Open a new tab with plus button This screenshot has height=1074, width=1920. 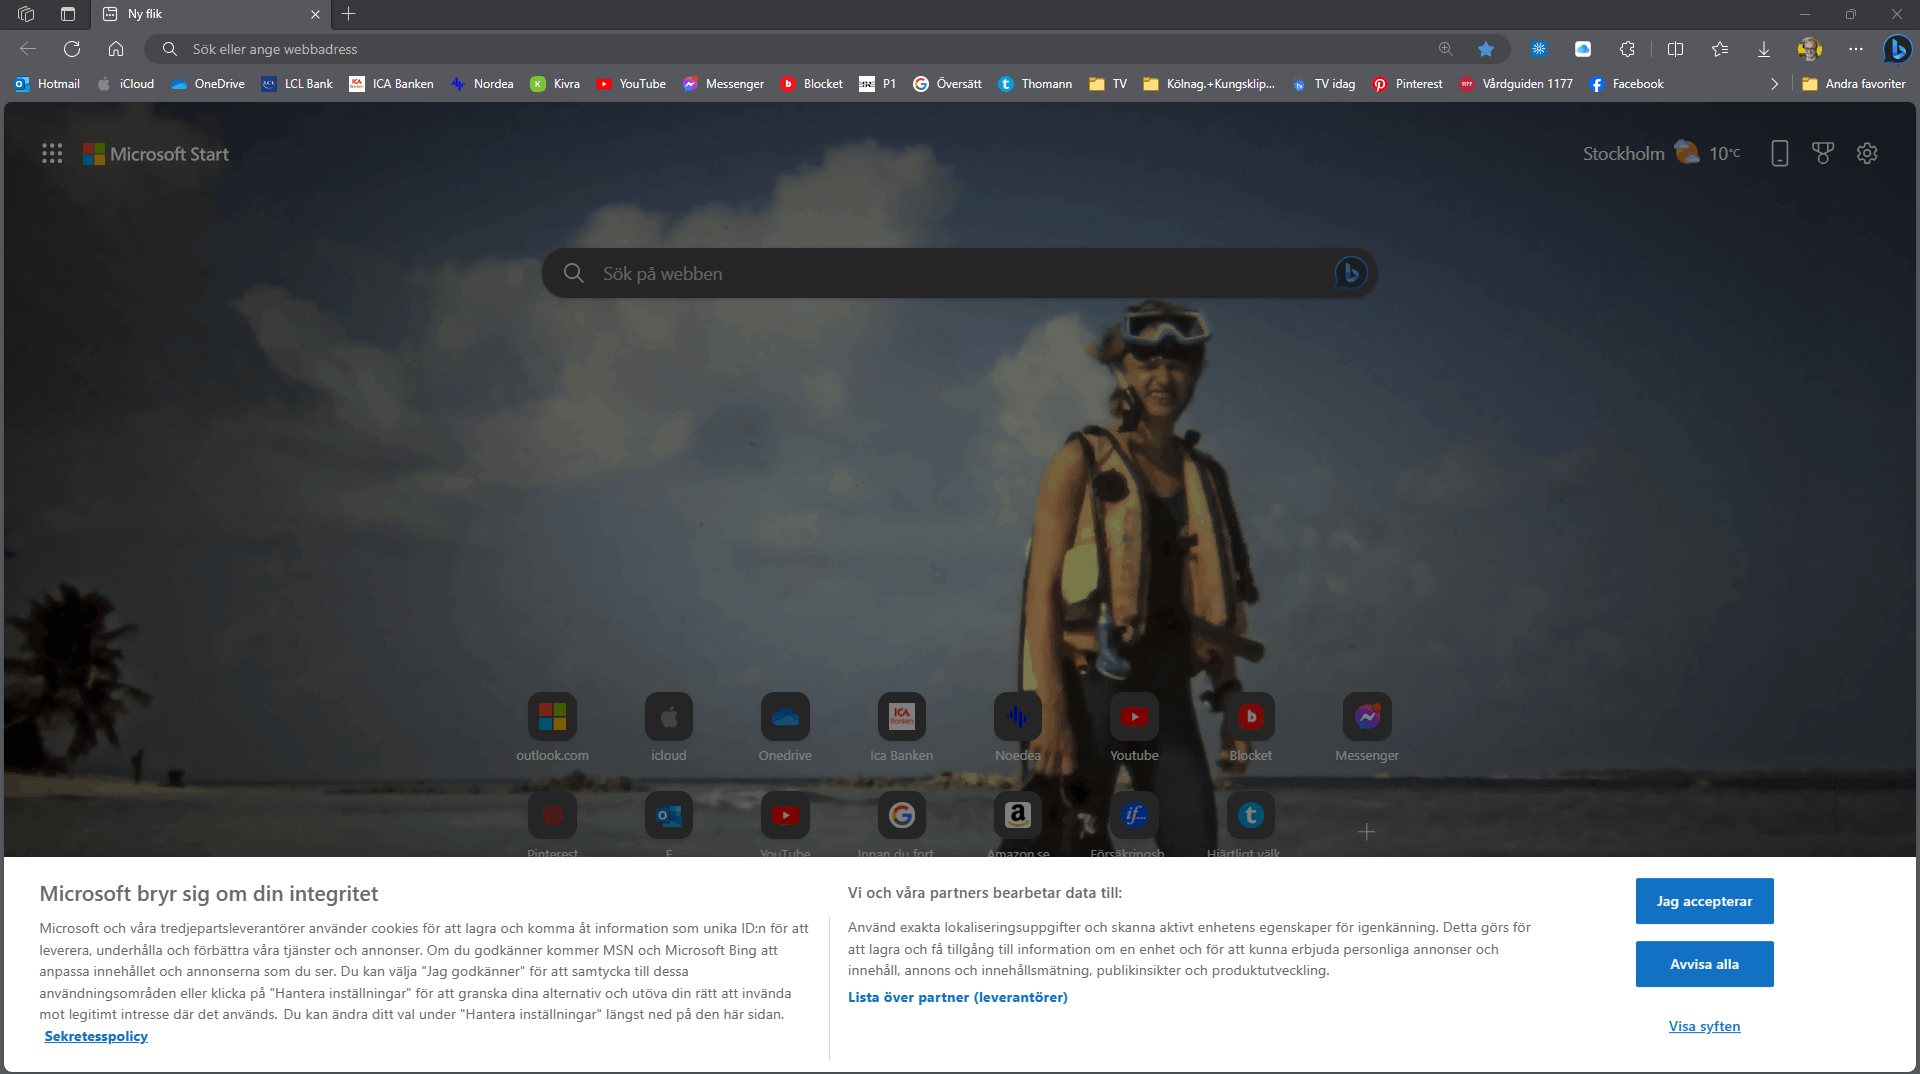tap(349, 14)
